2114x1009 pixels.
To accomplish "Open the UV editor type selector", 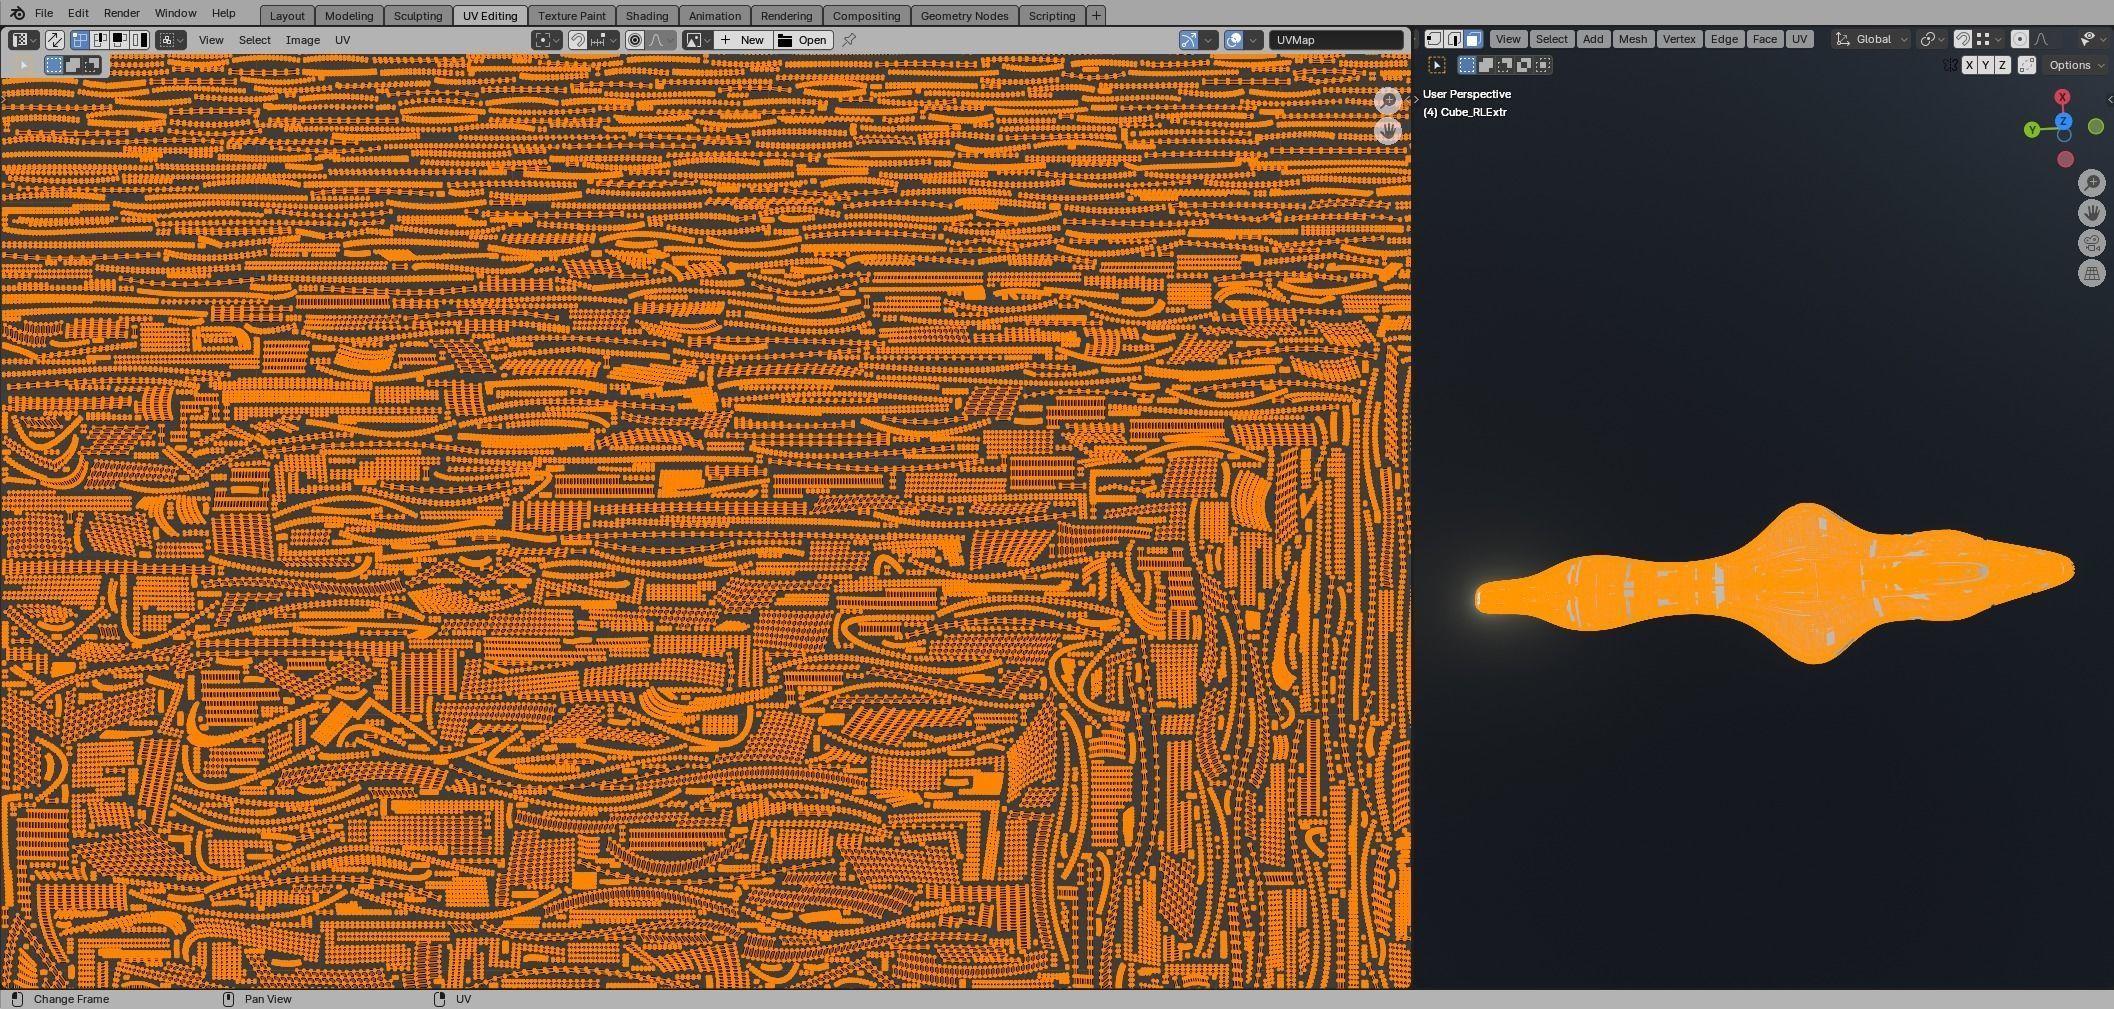I will click(24, 40).
